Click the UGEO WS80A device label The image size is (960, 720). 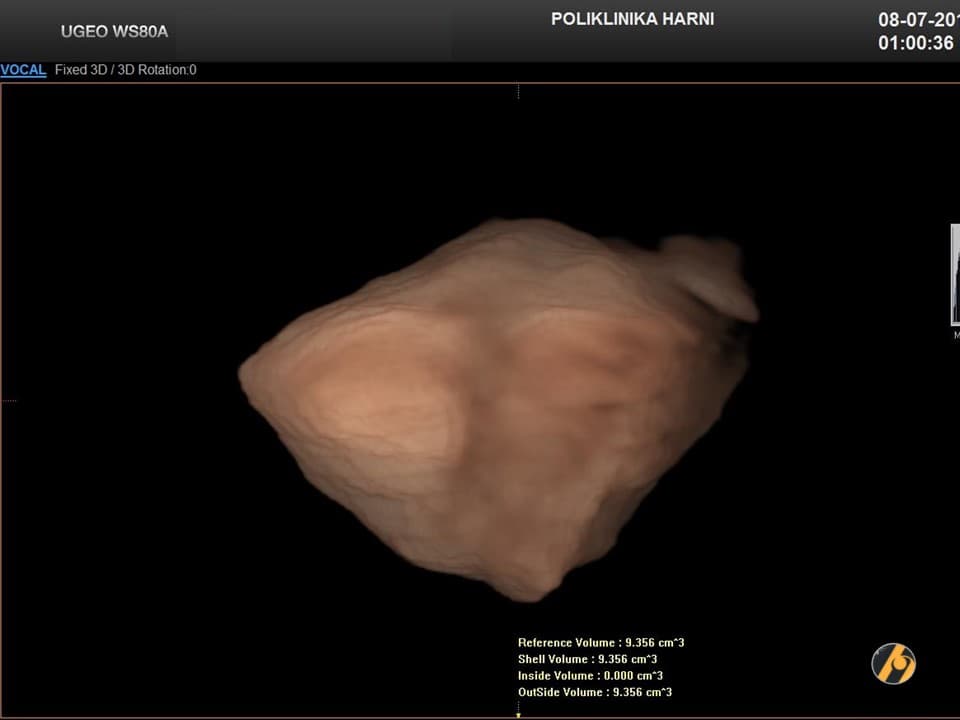click(x=114, y=31)
